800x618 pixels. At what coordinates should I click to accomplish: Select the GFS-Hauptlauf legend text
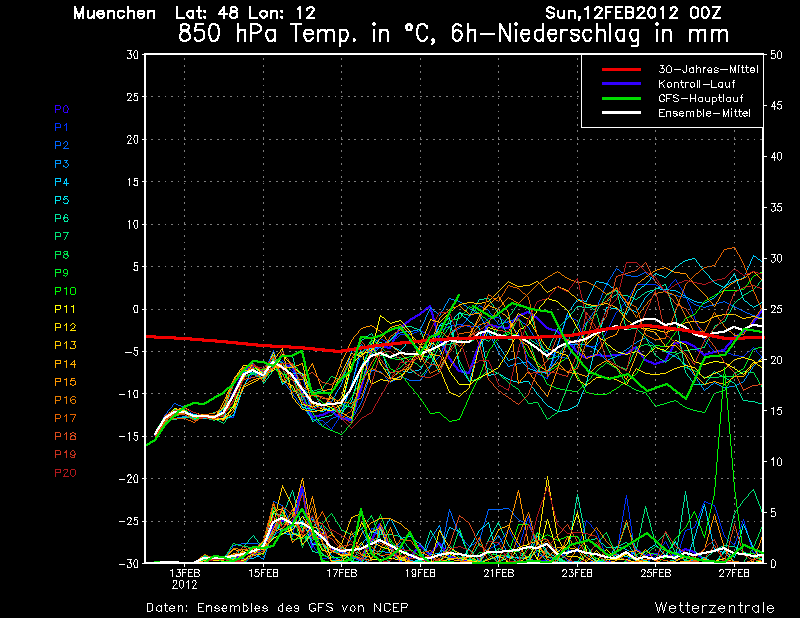(x=701, y=98)
